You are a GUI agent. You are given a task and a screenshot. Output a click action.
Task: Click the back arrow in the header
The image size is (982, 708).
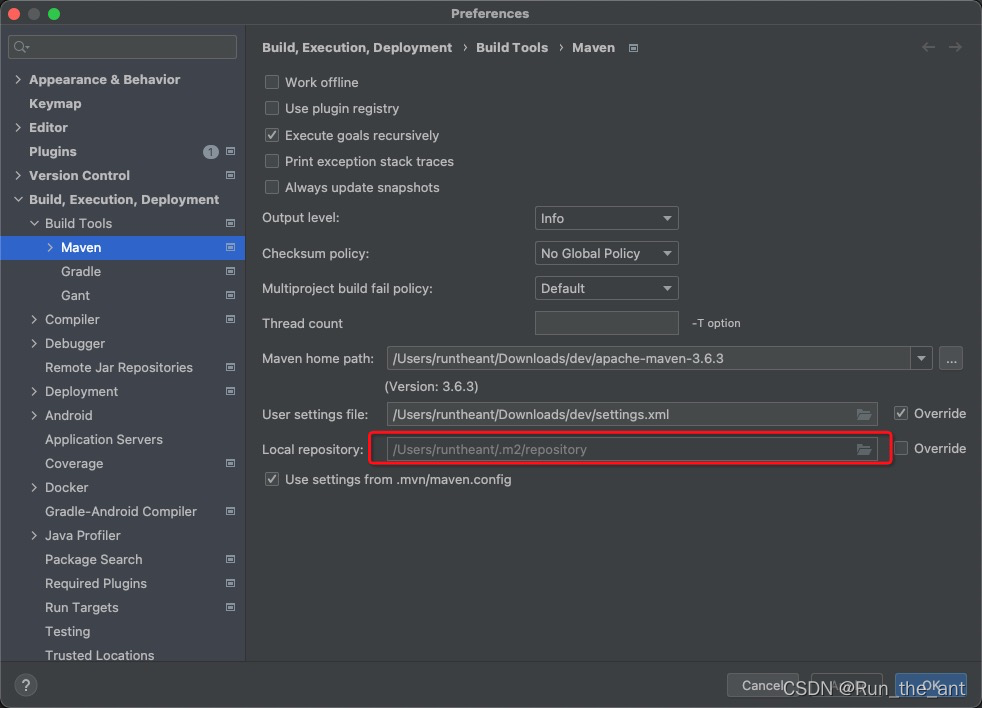tap(928, 47)
